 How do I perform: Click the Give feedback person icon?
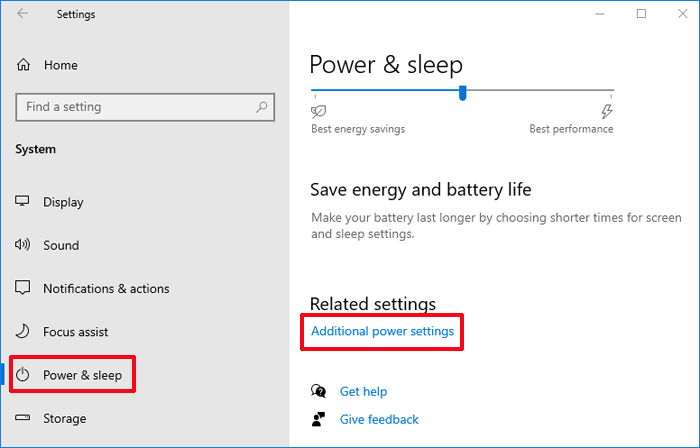tap(318, 419)
